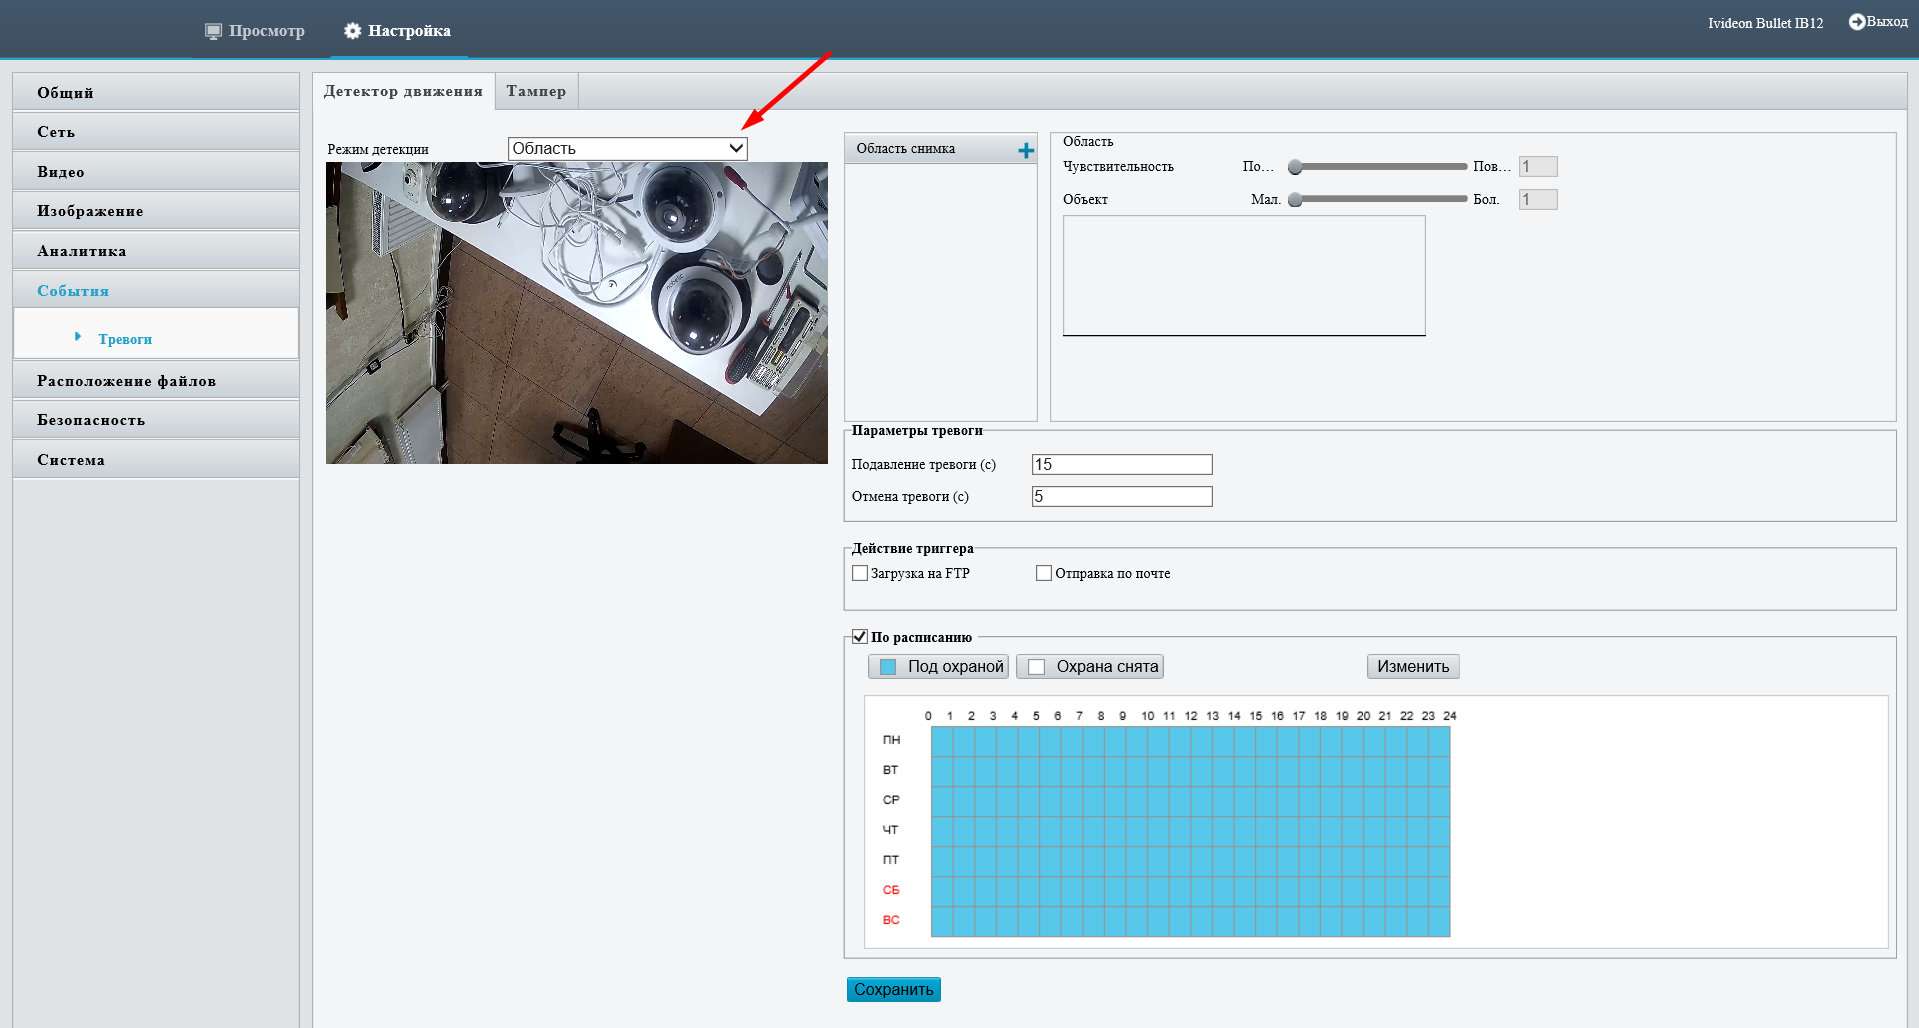1919x1028 pixels.
Task: Click the ВТ day label
Action: (x=891, y=770)
